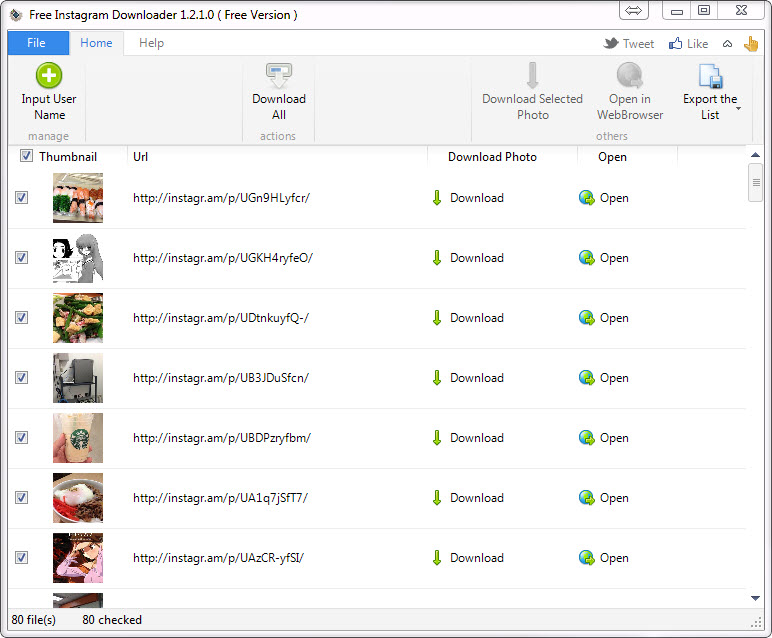Click globe open icon for UAzCR-yfSI
The height and width of the screenshot is (638, 772).
(x=586, y=558)
